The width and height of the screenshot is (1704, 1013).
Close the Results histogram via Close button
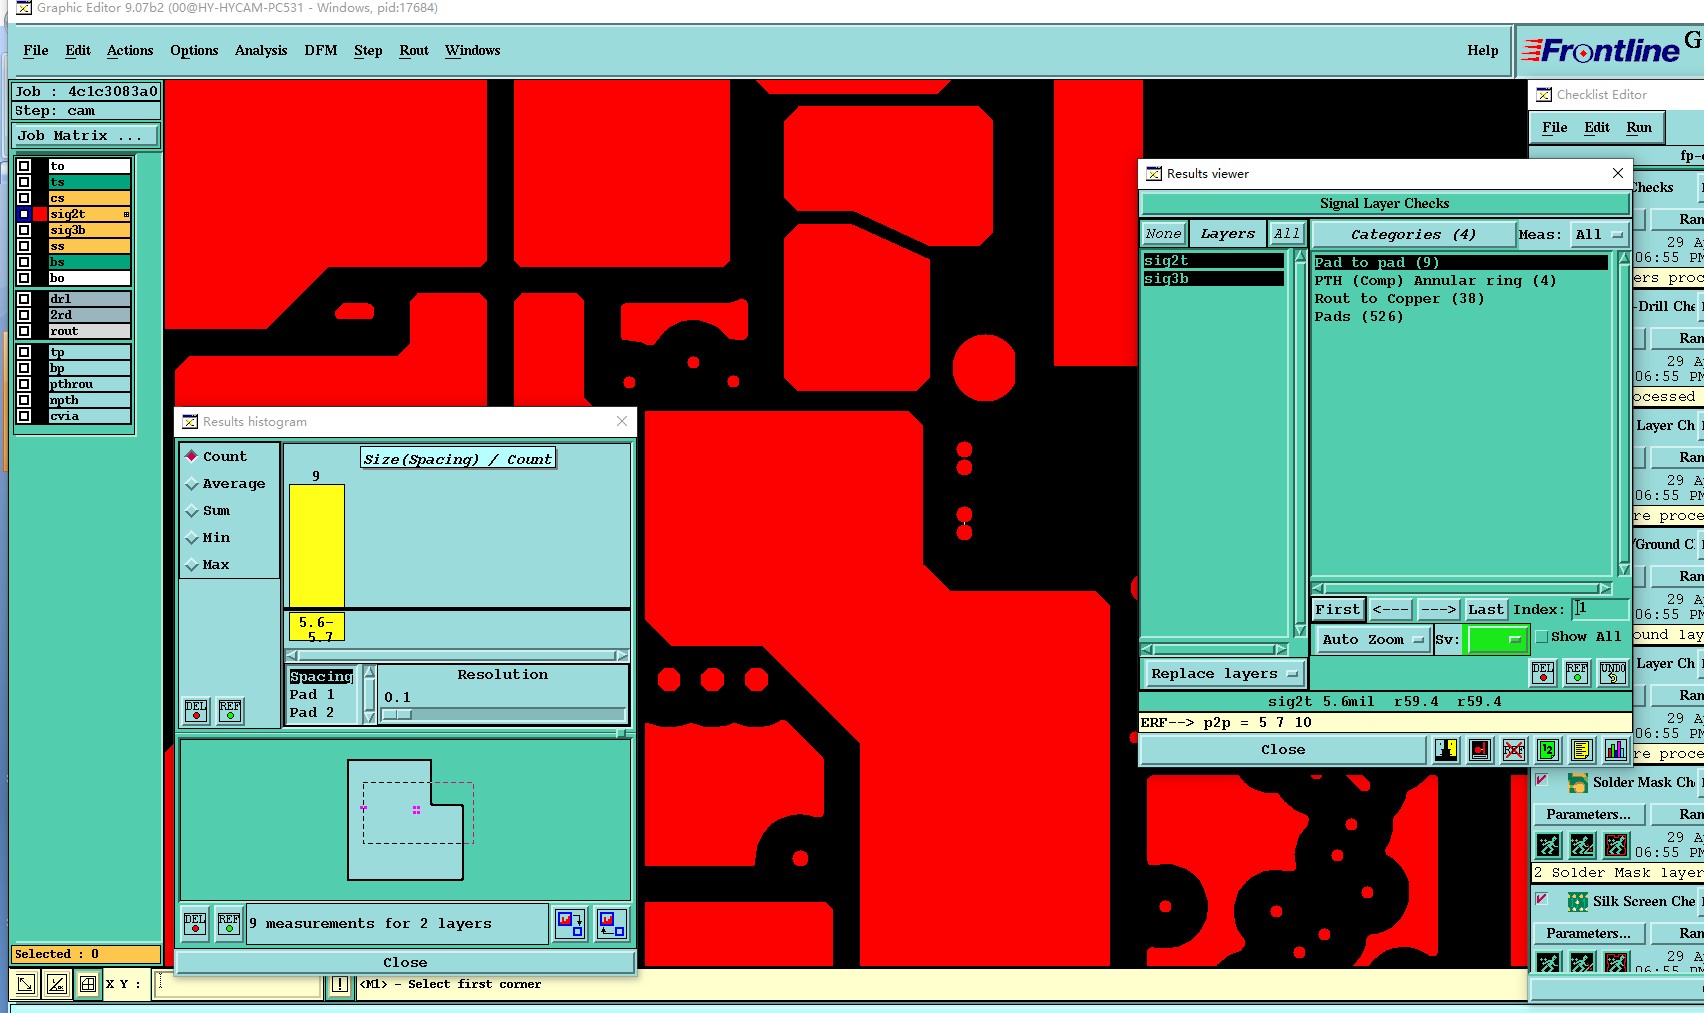click(x=405, y=963)
